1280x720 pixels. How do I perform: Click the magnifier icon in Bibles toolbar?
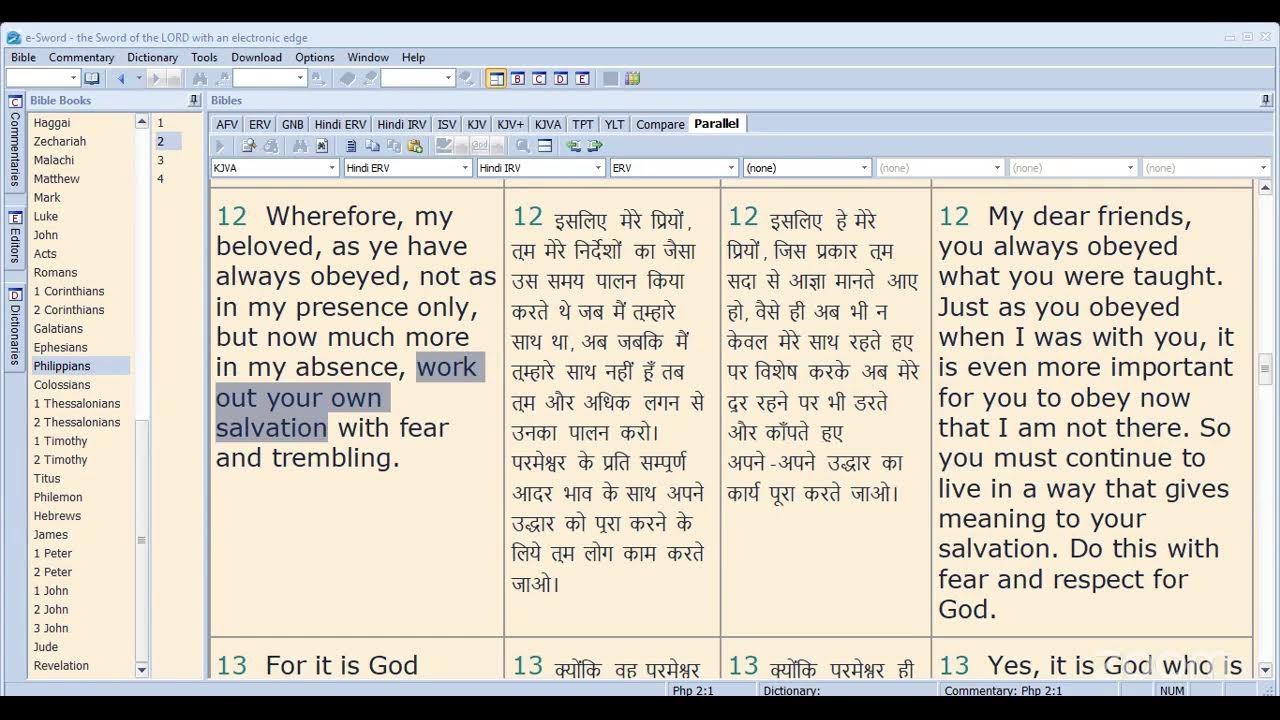pyautogui.click(x=523, y=146)
